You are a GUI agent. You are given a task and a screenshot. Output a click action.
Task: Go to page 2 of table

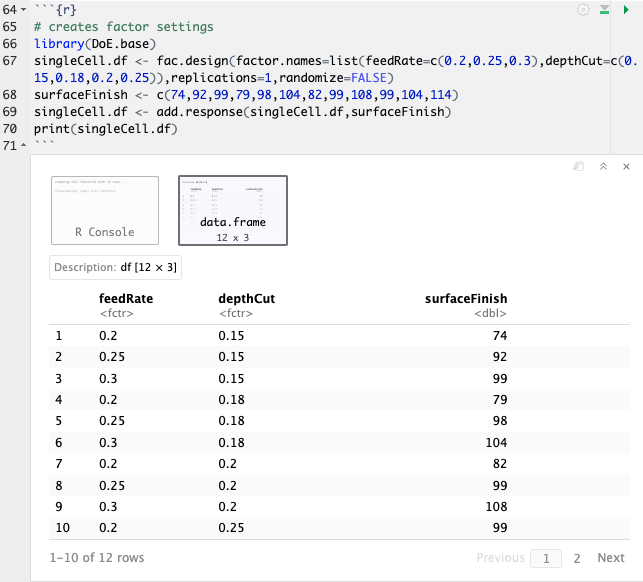click(x=577, y=558)
